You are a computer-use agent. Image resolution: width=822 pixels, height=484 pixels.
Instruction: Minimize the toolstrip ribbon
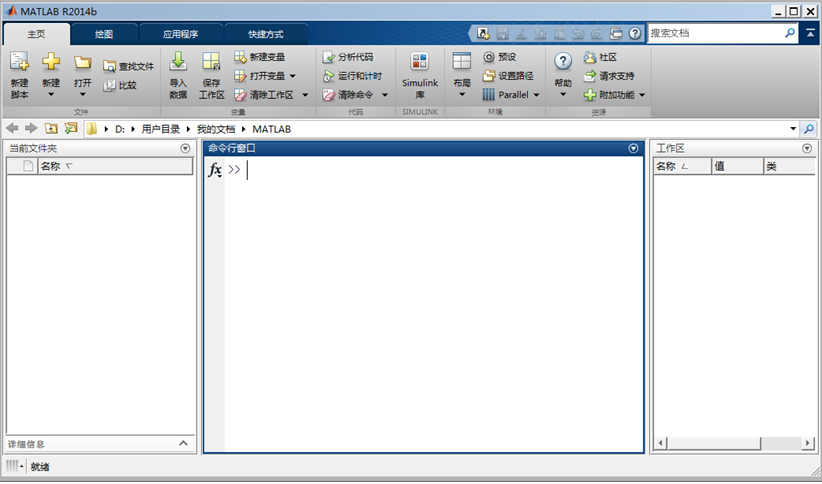(810, 33)
